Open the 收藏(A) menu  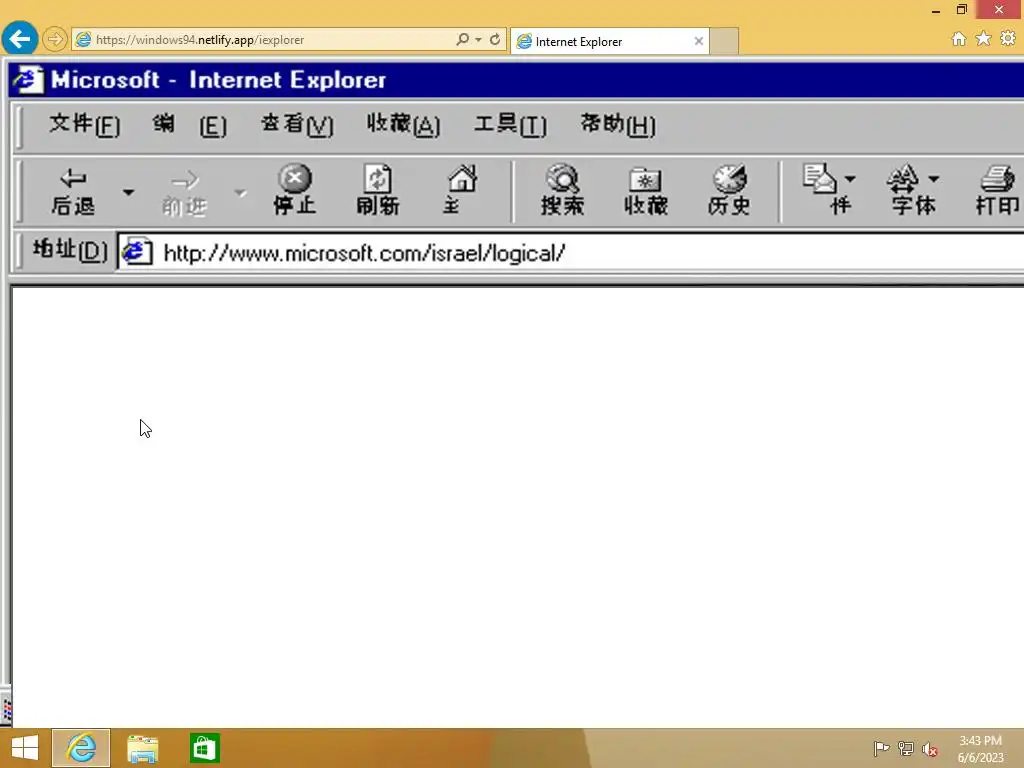tap(403, 124)
